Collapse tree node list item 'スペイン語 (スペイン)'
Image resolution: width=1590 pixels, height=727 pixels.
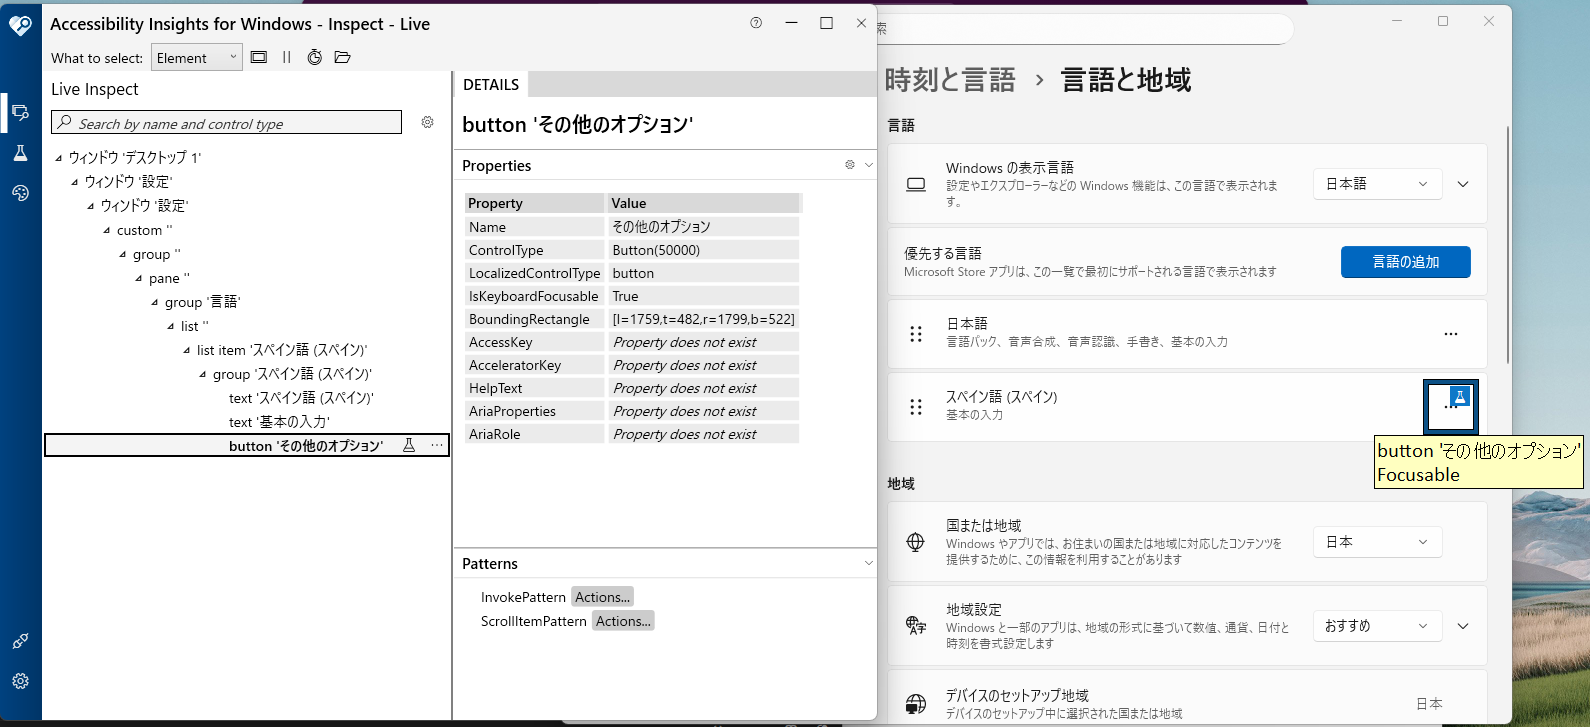187,350
